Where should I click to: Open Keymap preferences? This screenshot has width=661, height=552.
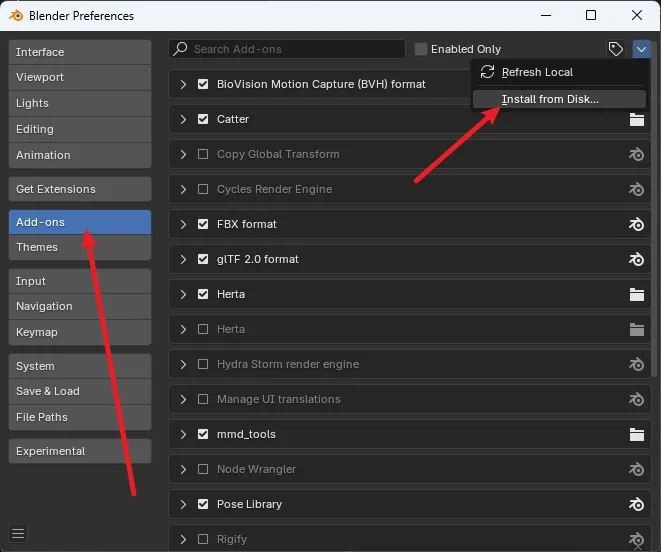pos(80,332)
